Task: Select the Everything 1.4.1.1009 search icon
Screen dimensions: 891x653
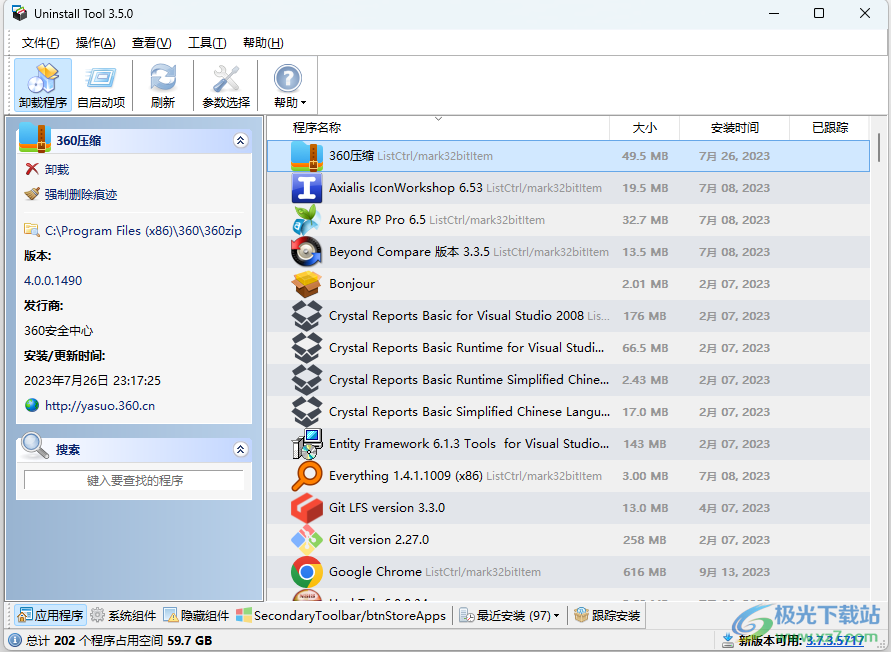Action: (x=307, y=476)
